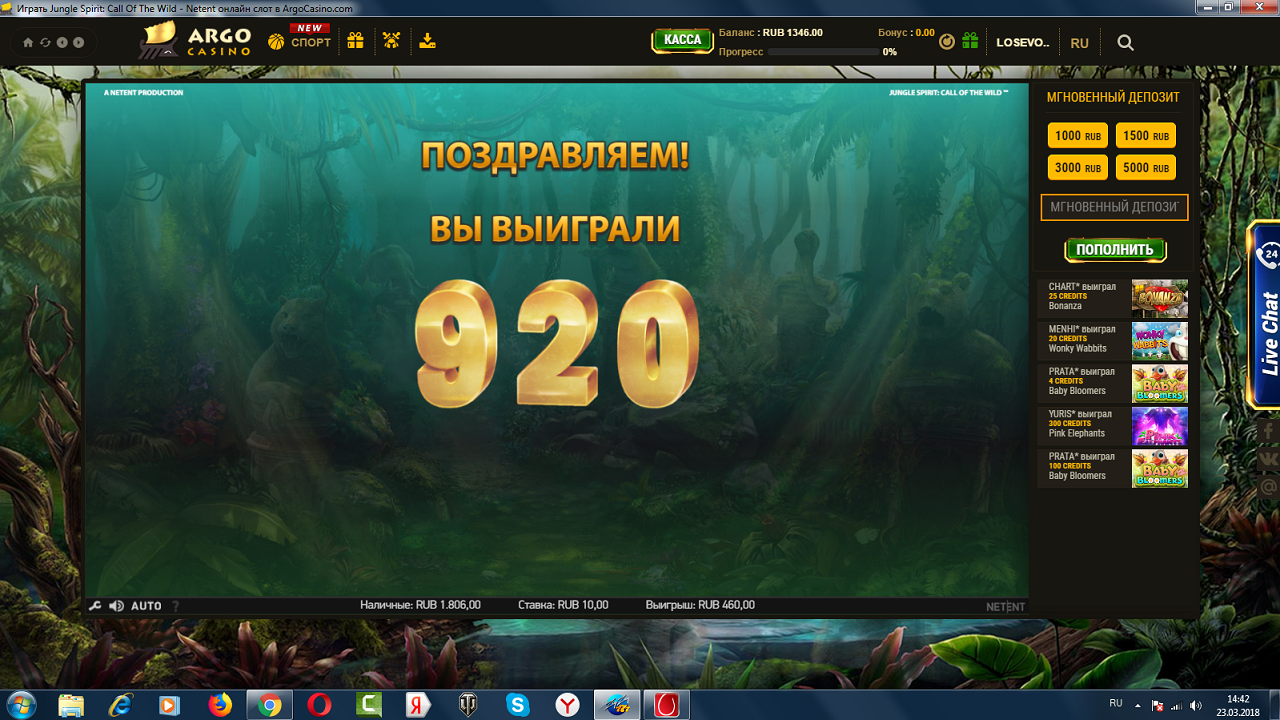Image resolution: width=1280 pixels, height=720 pixels.
Task: Open the site search magnifier
Action: coord(1125,43)
